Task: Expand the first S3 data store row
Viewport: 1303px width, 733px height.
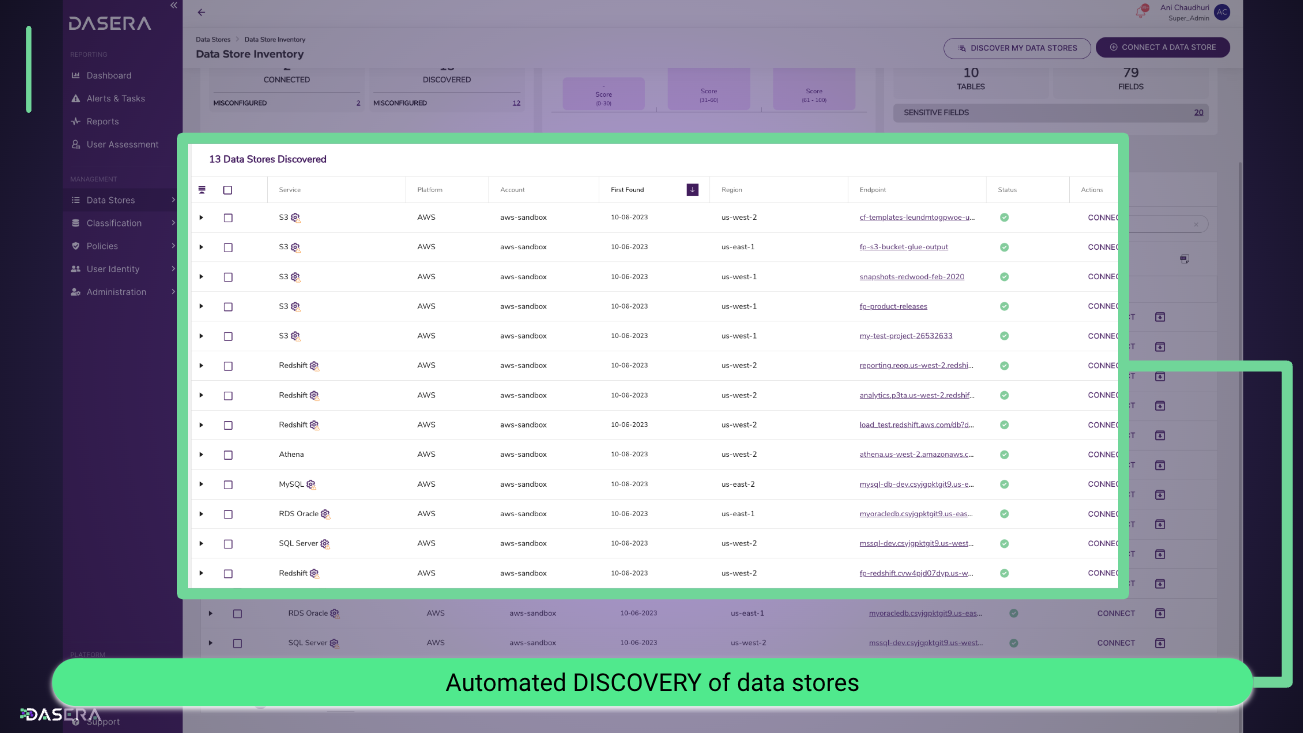Action: [203, 217]
